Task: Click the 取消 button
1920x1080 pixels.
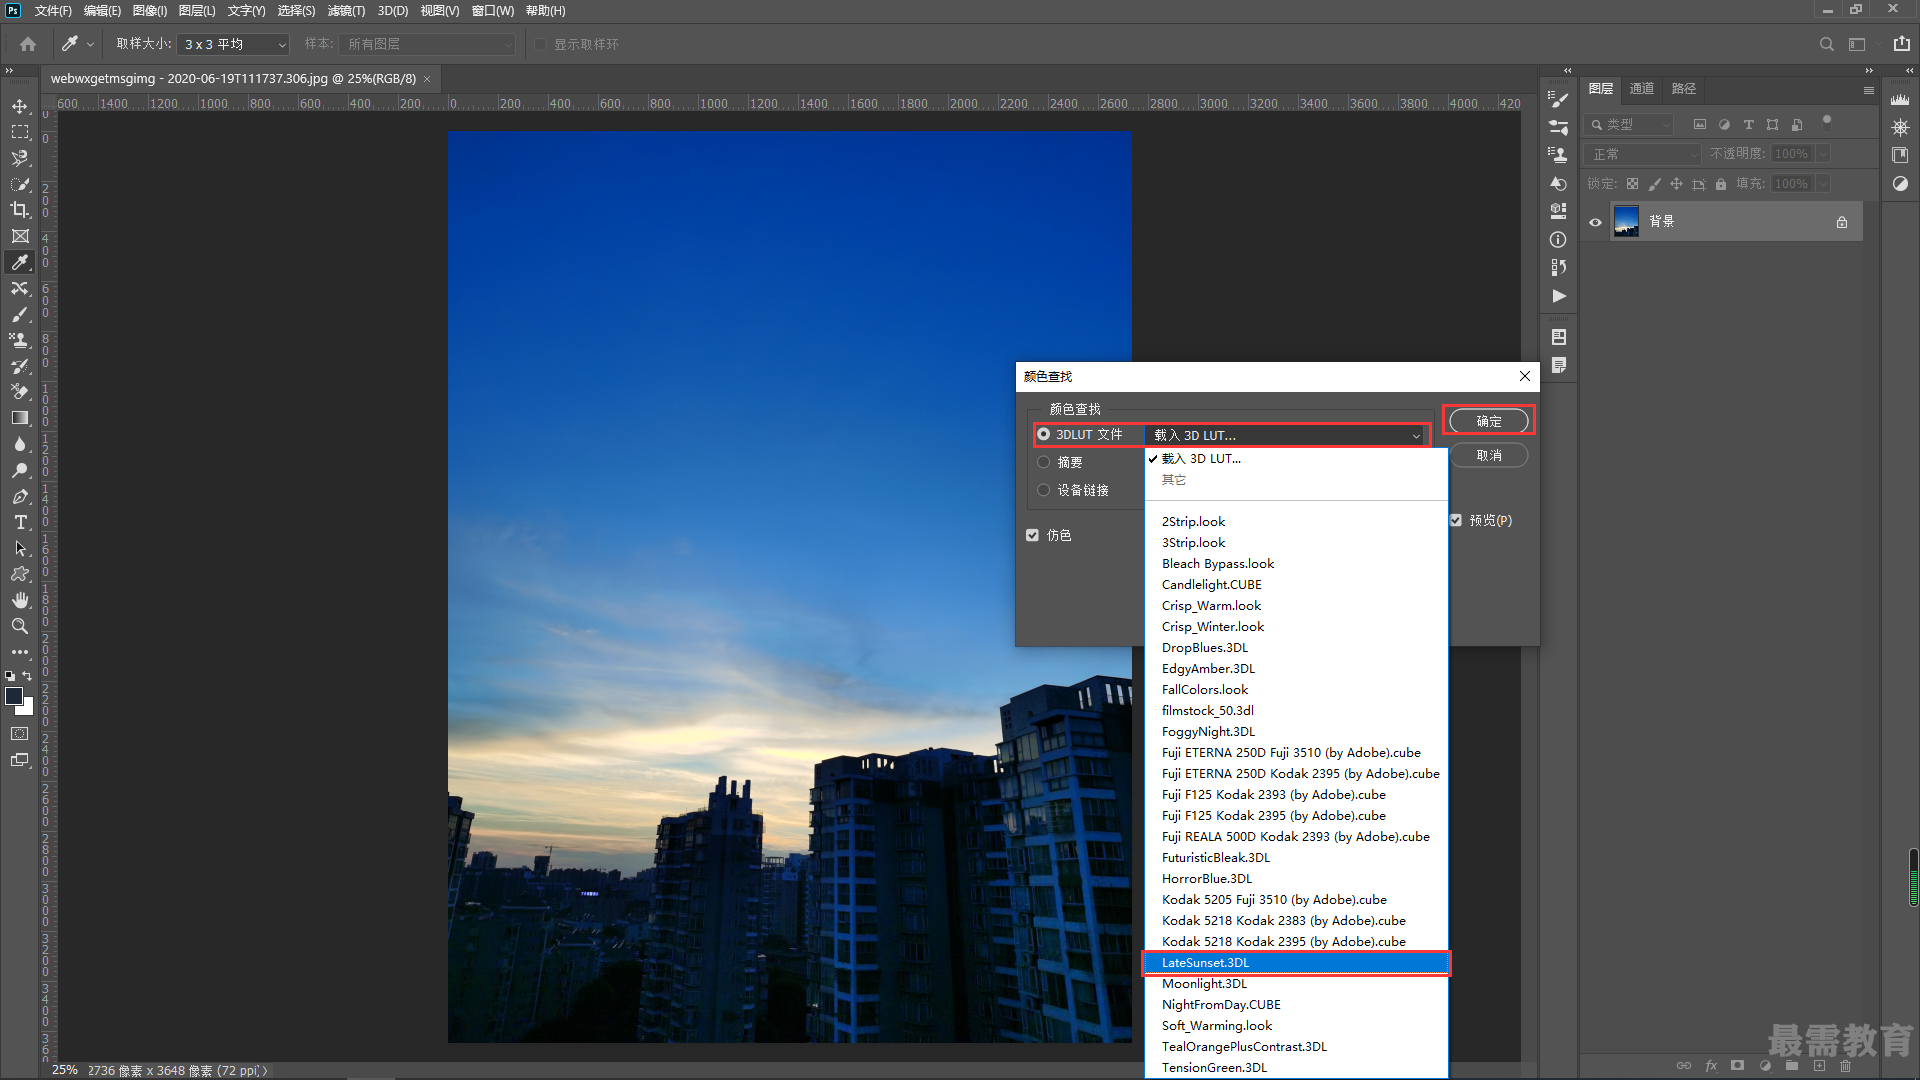Action: point(1489,455)
